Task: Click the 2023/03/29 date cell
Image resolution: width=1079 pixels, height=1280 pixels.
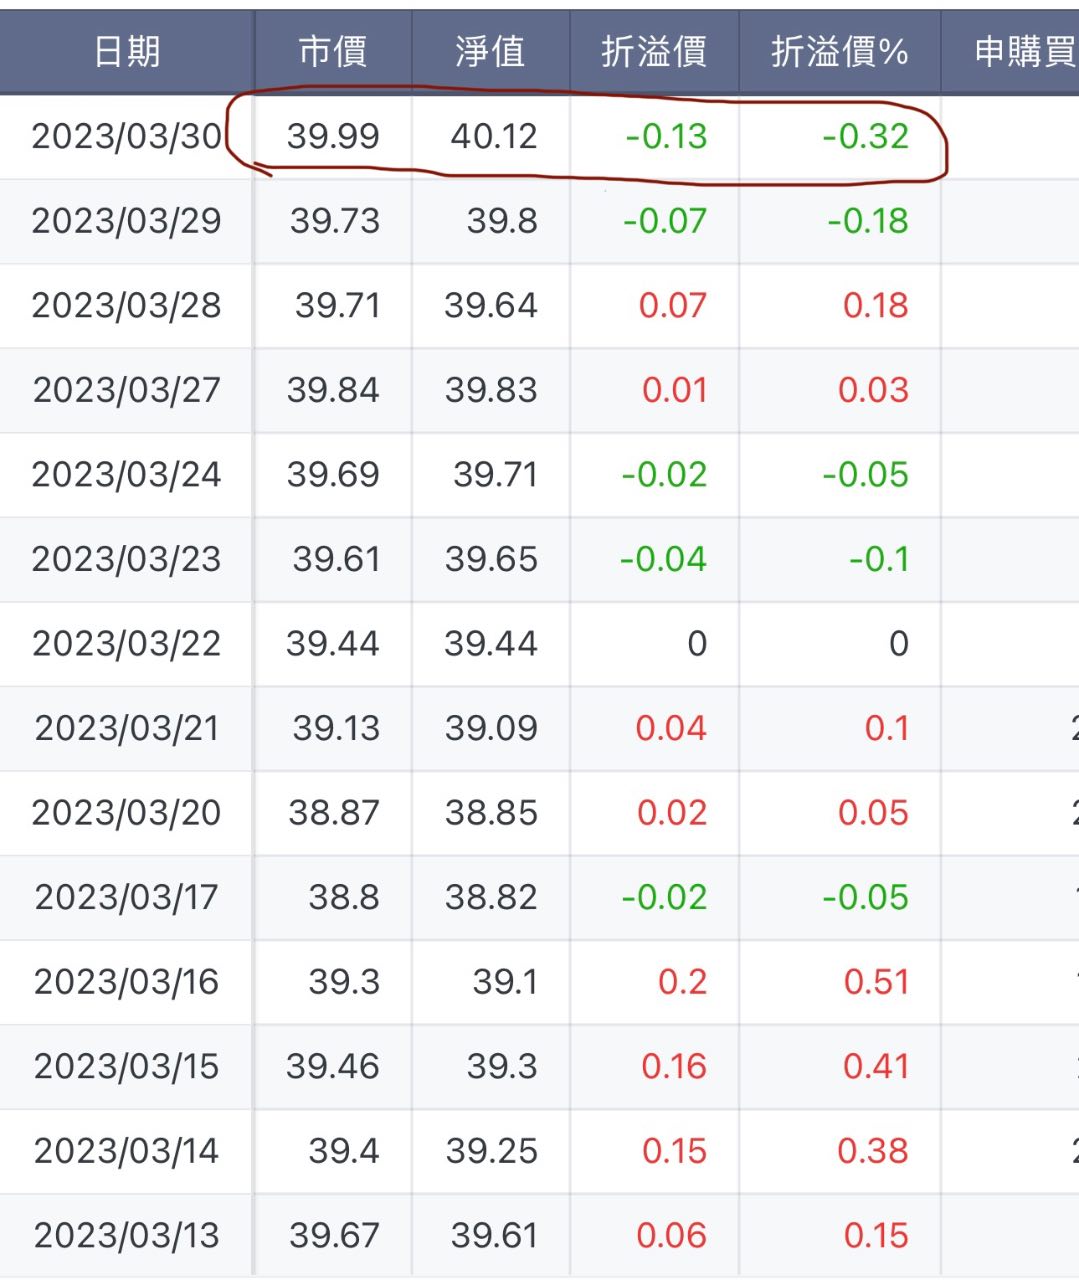Action: [x=127, y=221]
